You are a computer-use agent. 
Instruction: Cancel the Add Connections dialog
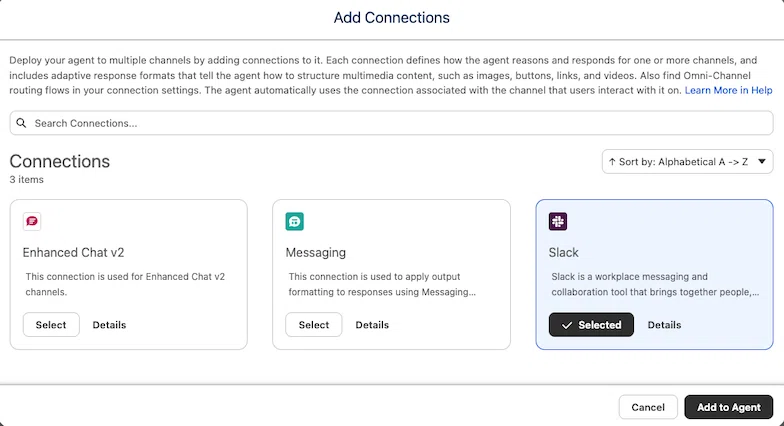point(648,407)
